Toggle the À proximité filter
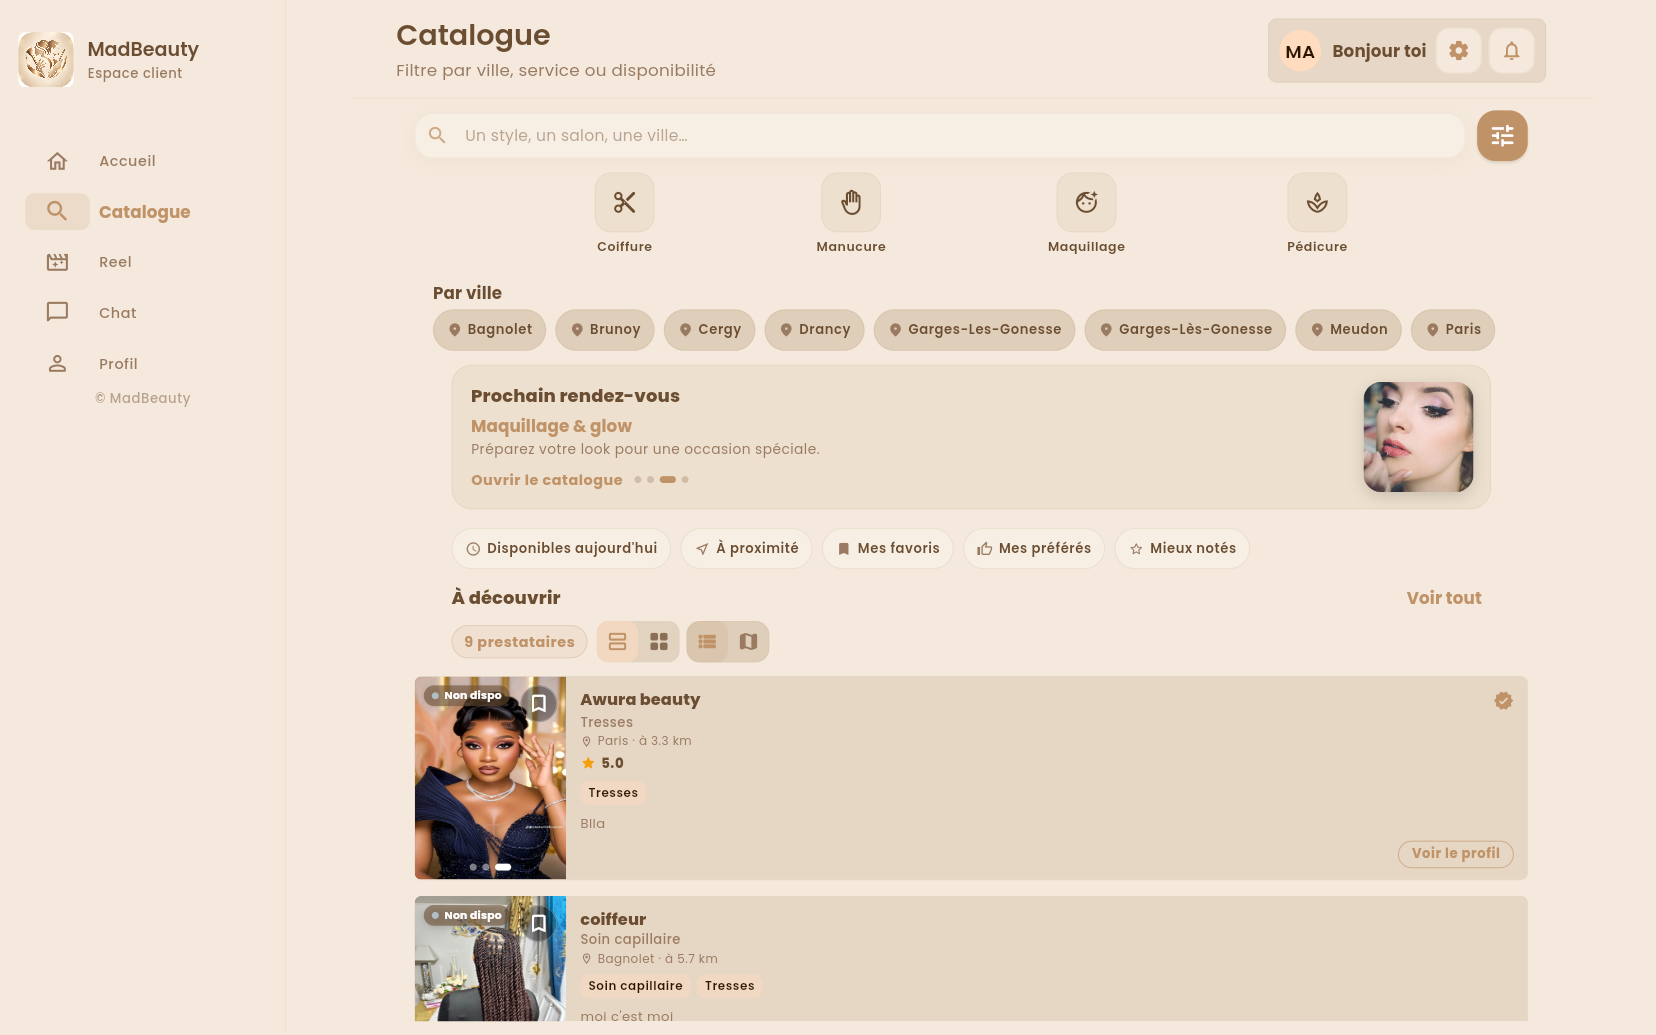The image size is (1656, 1035). pos(747,548)
